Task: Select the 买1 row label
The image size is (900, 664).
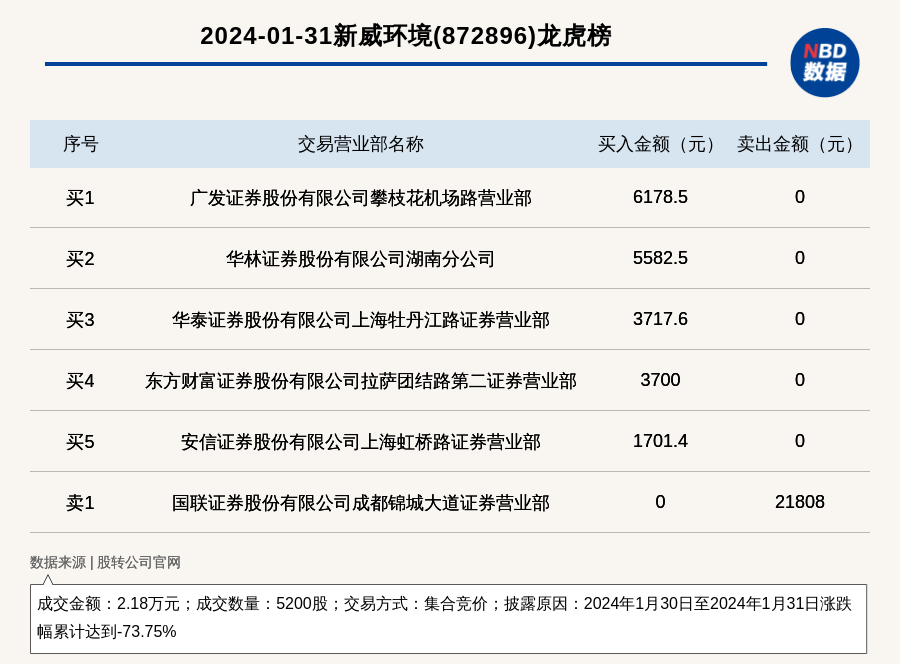Action: point(80,198)
